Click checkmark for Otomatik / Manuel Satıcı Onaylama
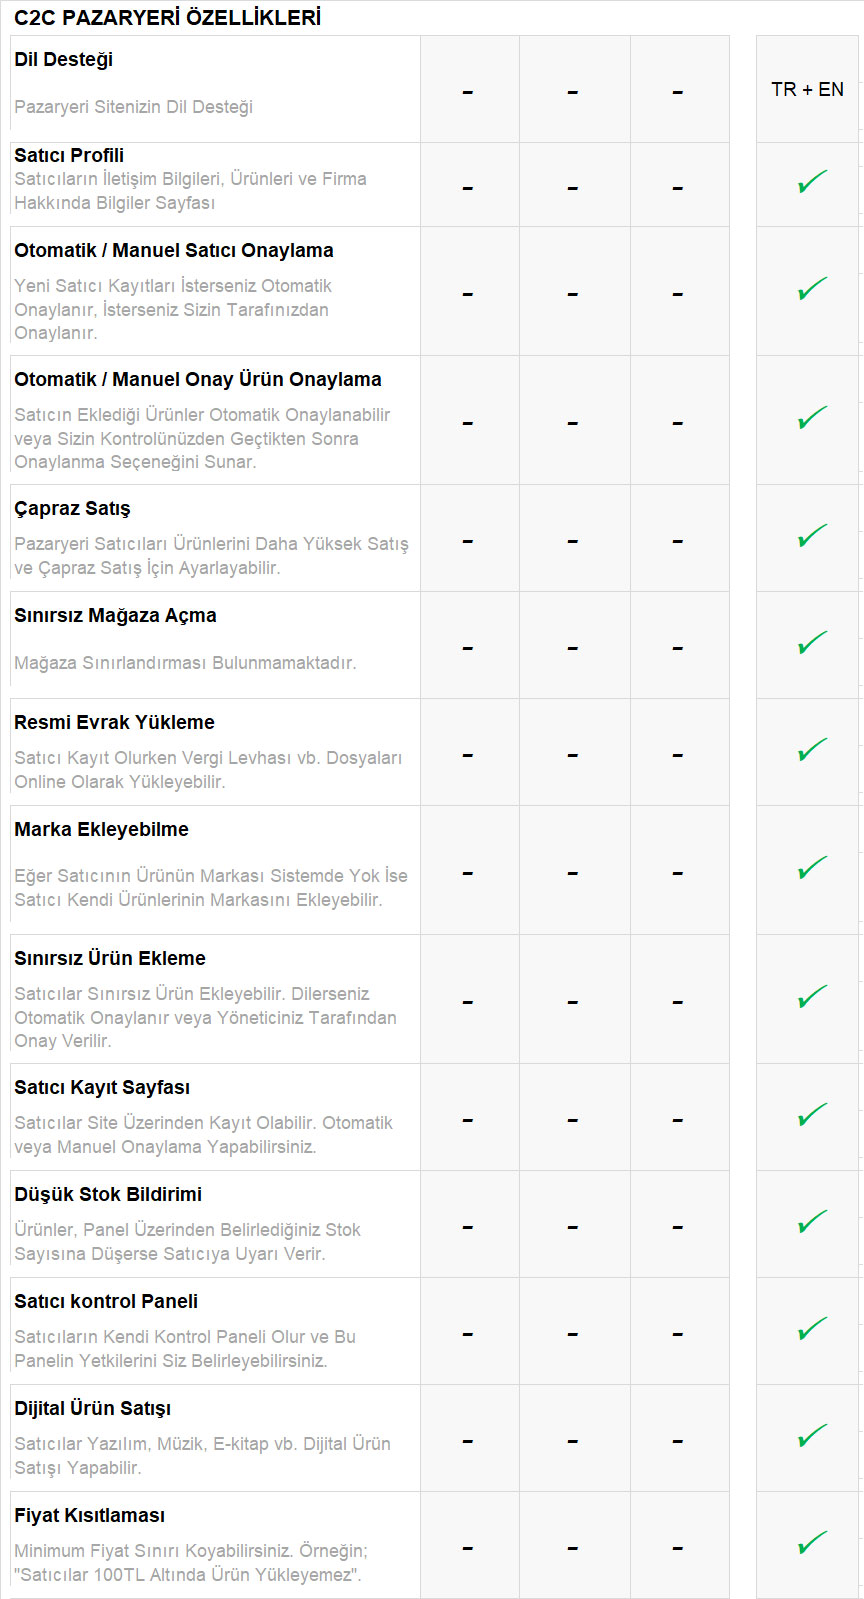The height and width of the screenshot is (1599, 864). point(811,289)
